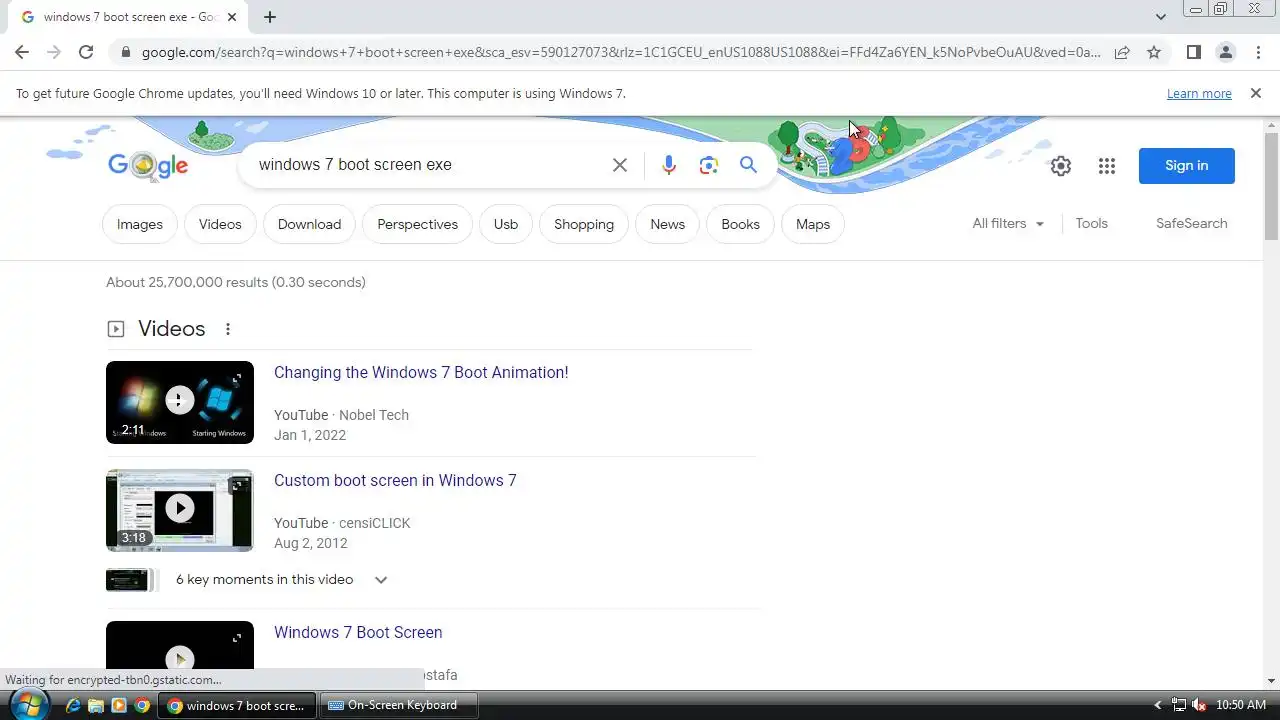1280x720 pixels.
Task: Open Google Lens image search
Action: [709, 165]
